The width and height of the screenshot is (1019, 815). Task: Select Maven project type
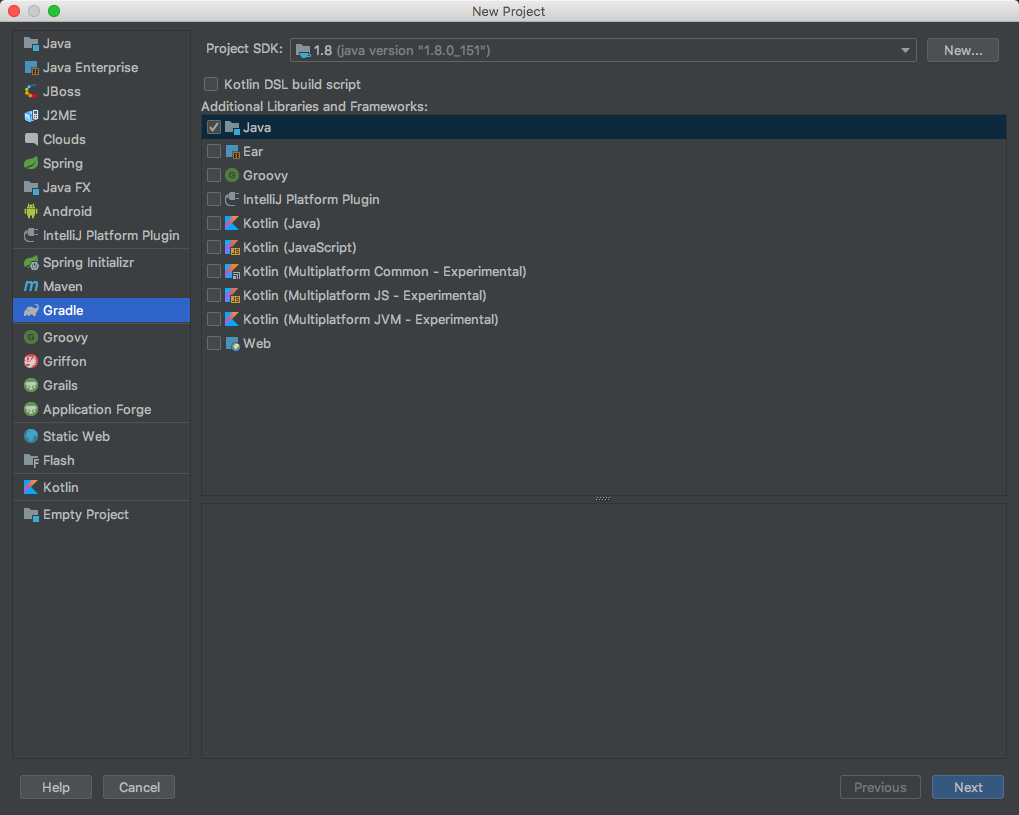click(101, 286)
